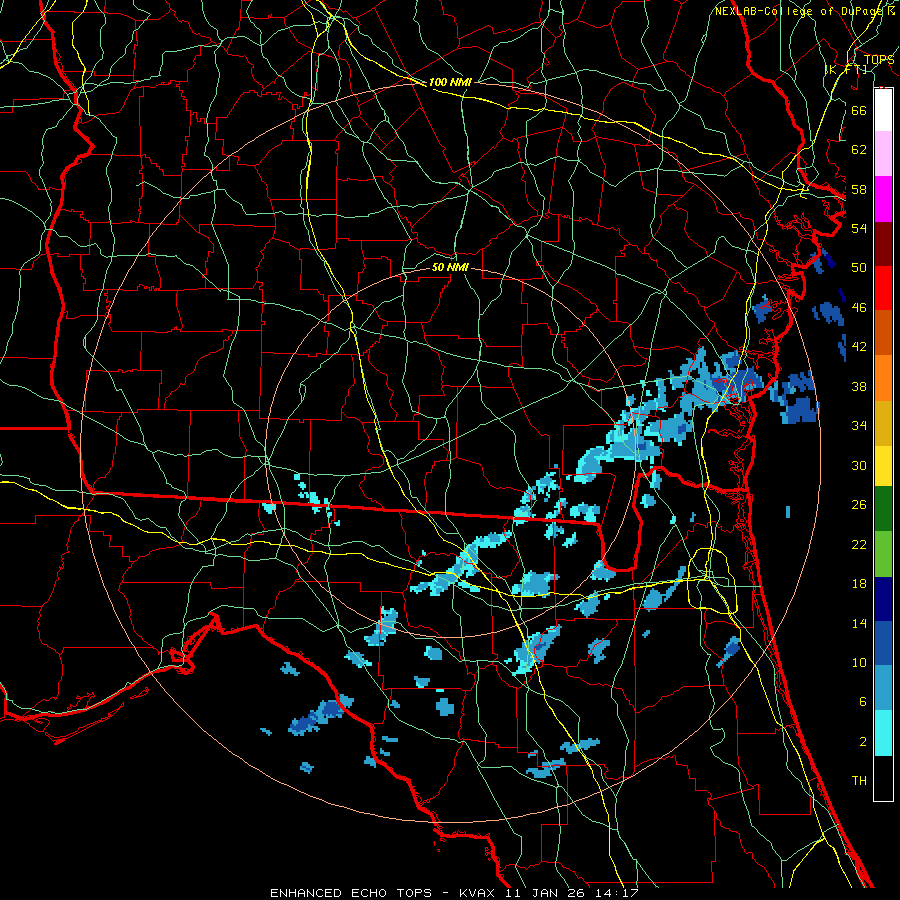Click the TOPS legend heading
The width and height of the screenshot is (900, 900).
pos(879,60)
